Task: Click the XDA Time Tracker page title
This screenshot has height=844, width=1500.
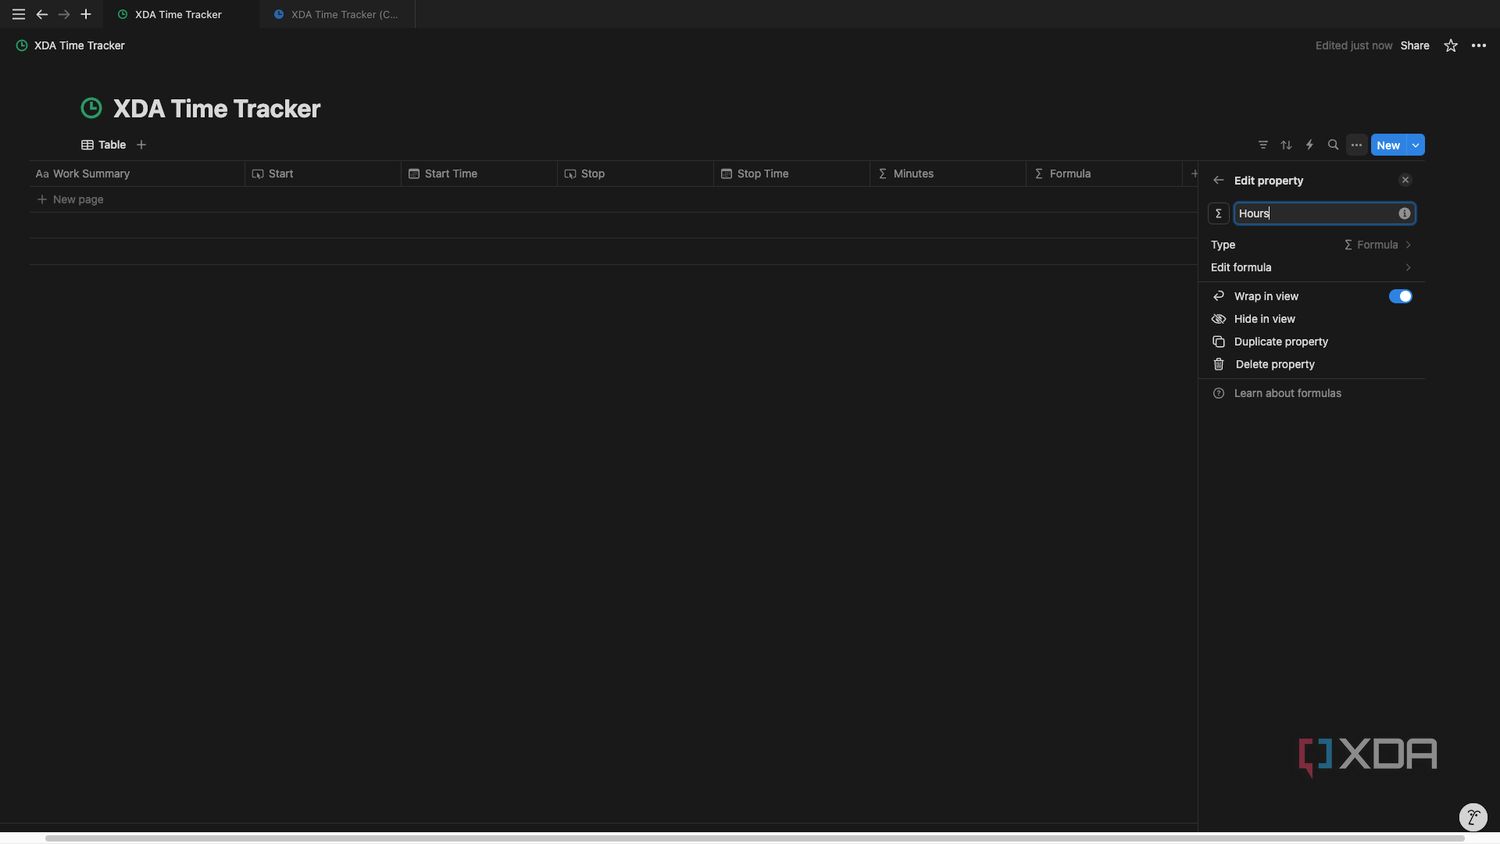Action: click(x=217, y=108)
